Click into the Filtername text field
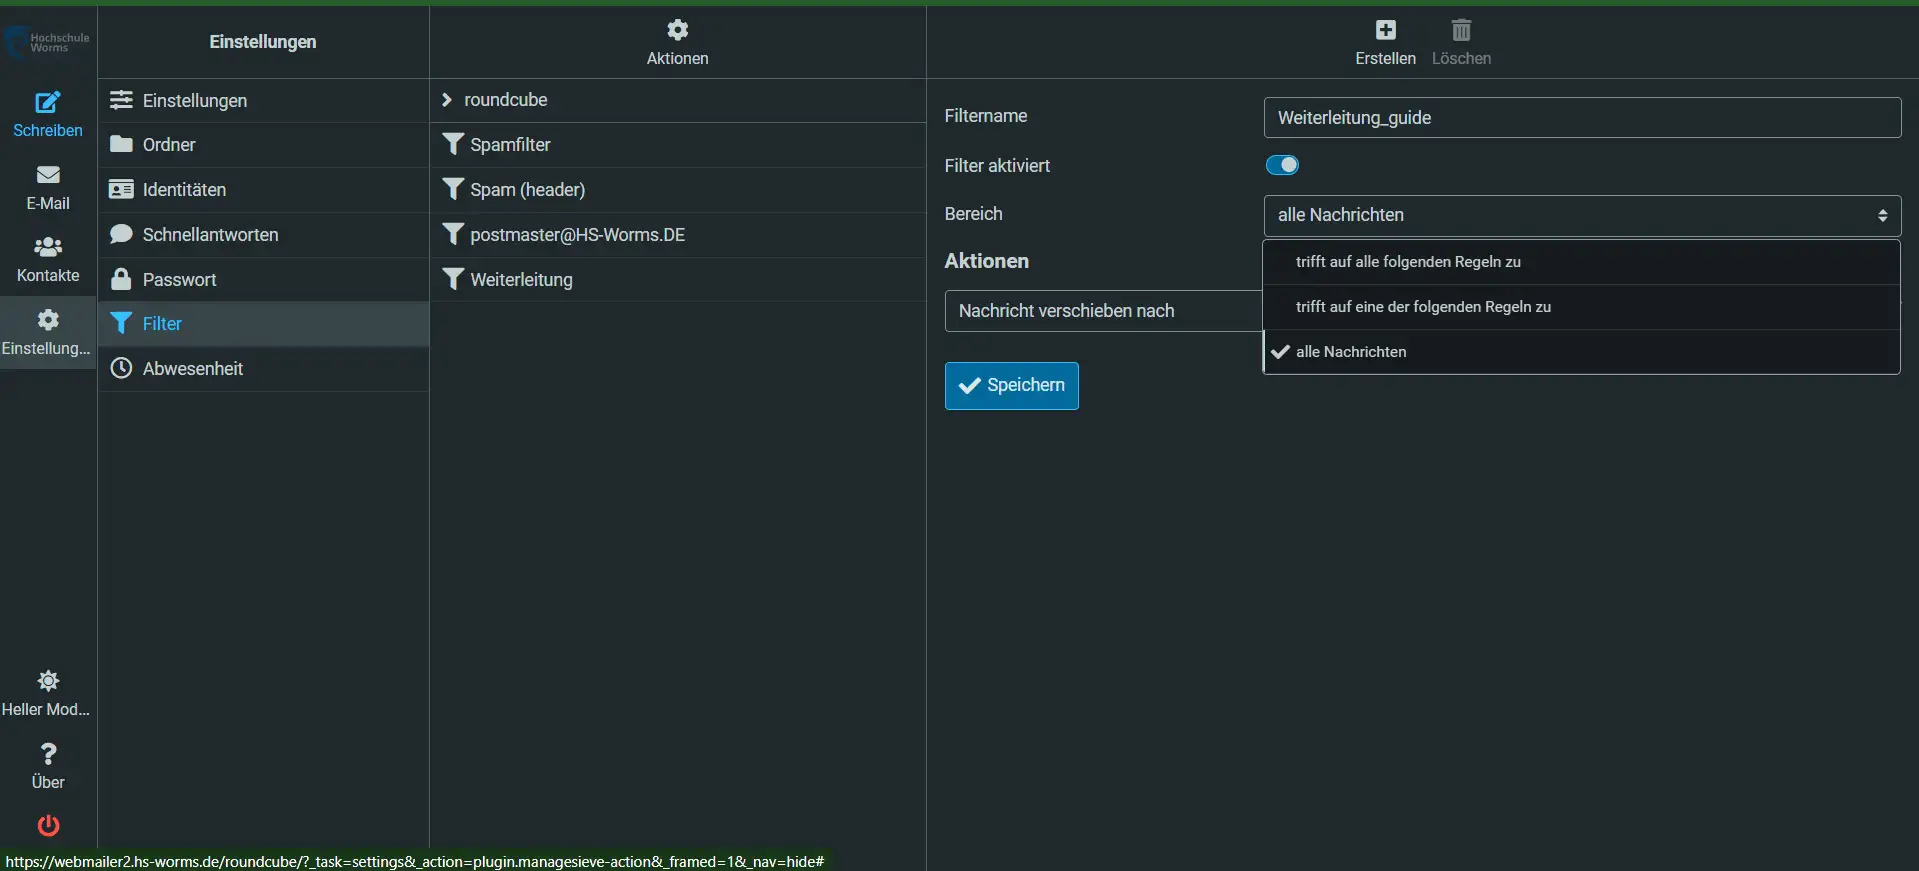Screen dimensions: 1919x871 tap(1581, 118)
